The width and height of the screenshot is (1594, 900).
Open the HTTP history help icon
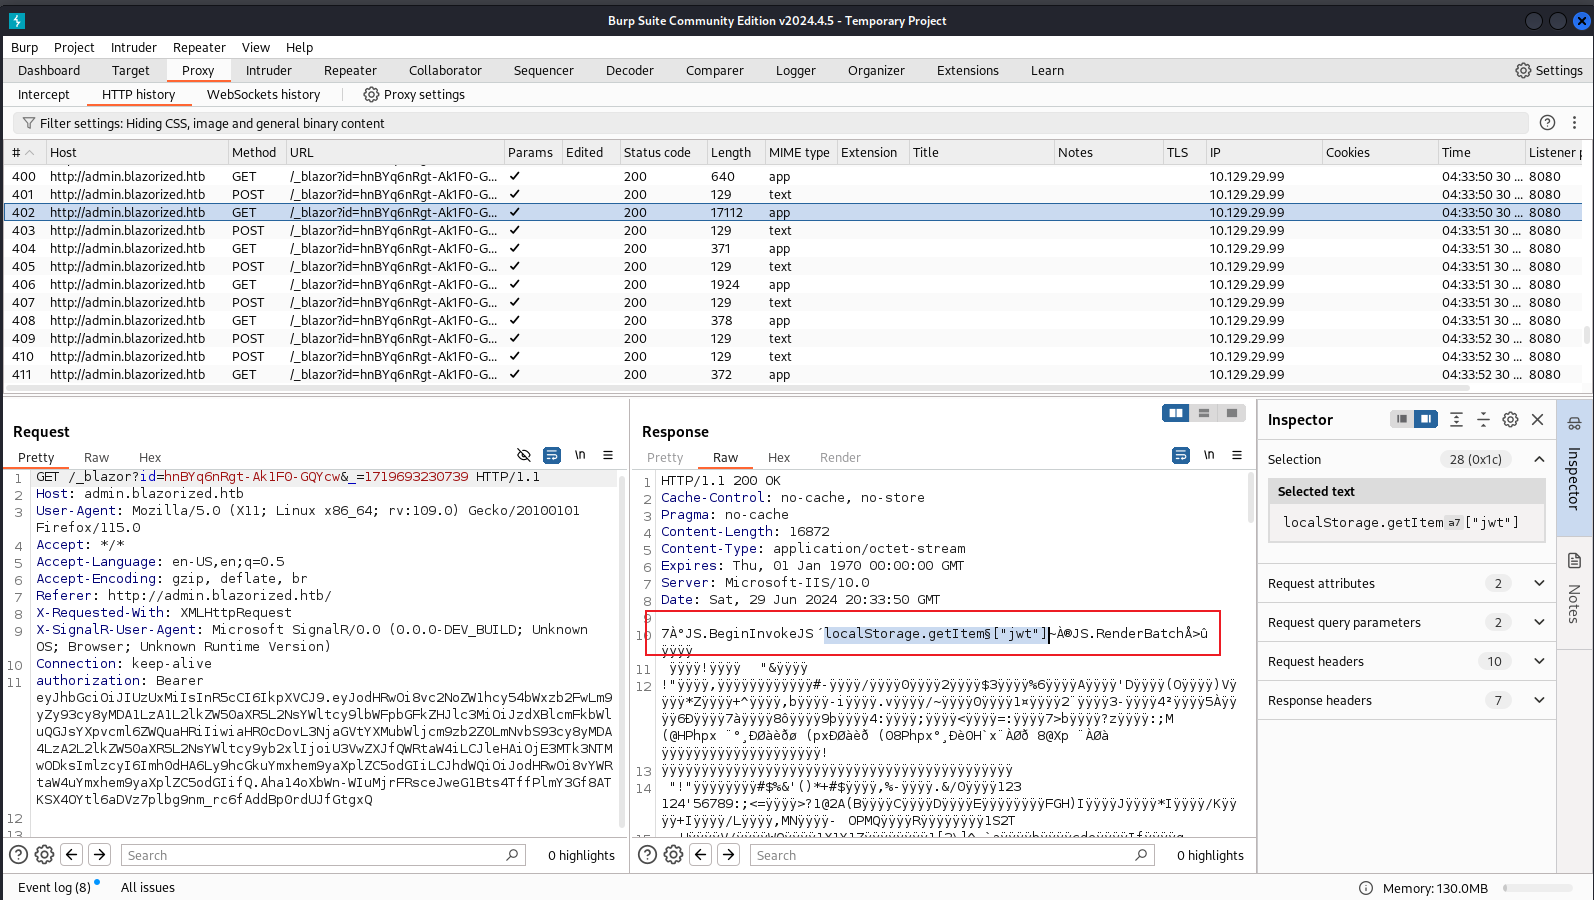click(1547, 122)
